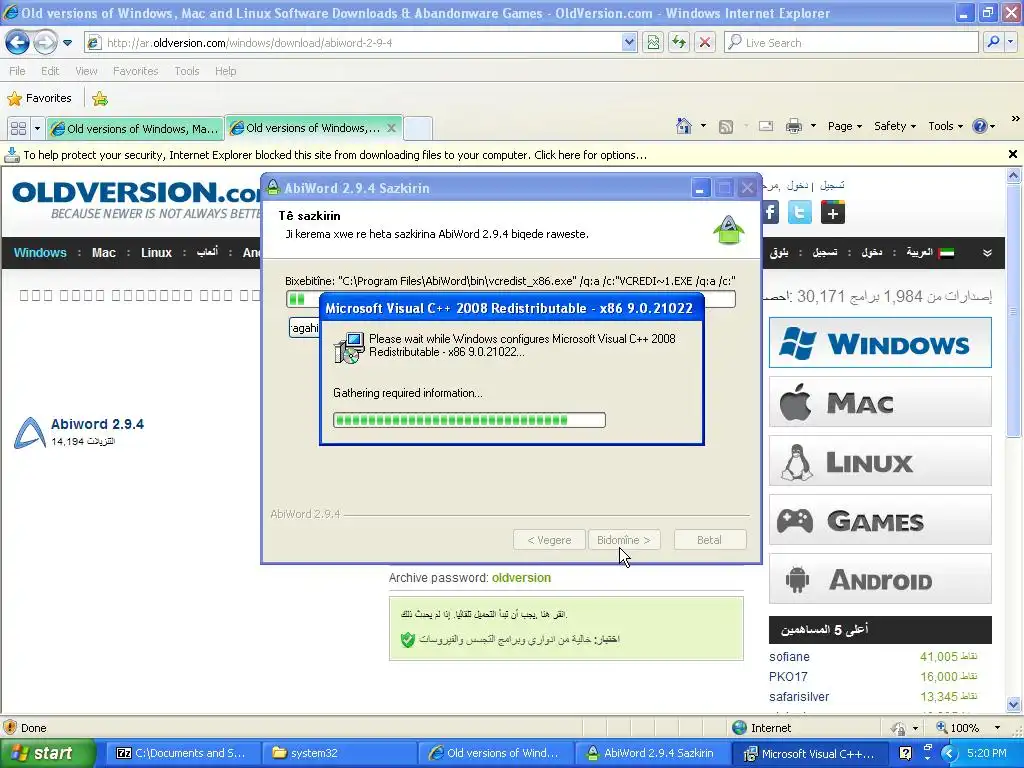Expand the Home button dropdown arrow
Image resolution: width=1024 pixels, height=768 pixels.
click(x=703, y=125)
